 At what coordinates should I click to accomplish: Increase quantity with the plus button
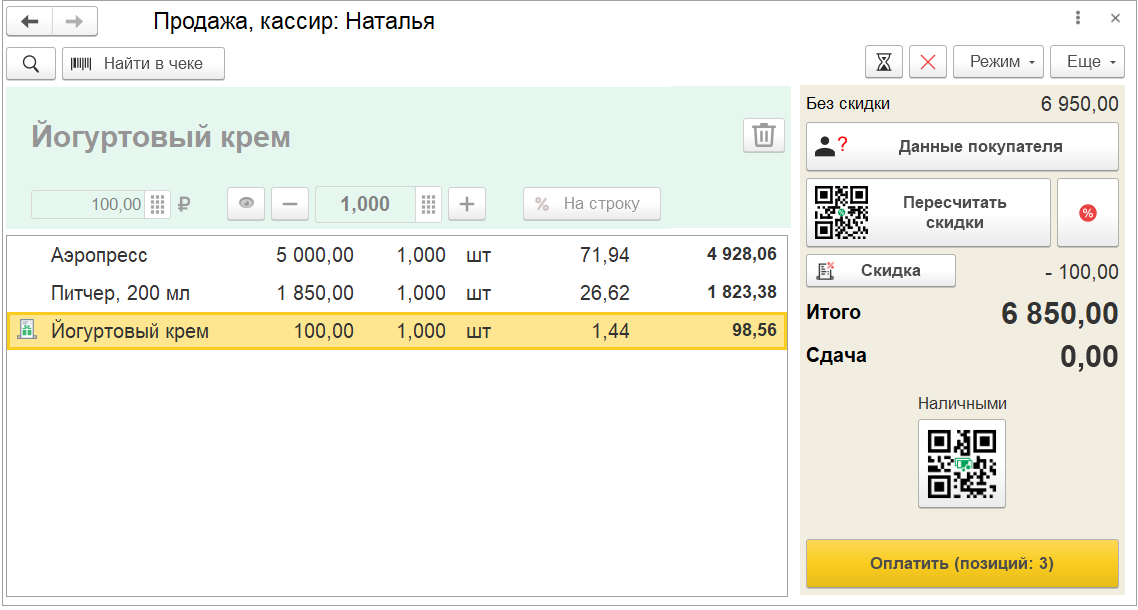point(466,204)
